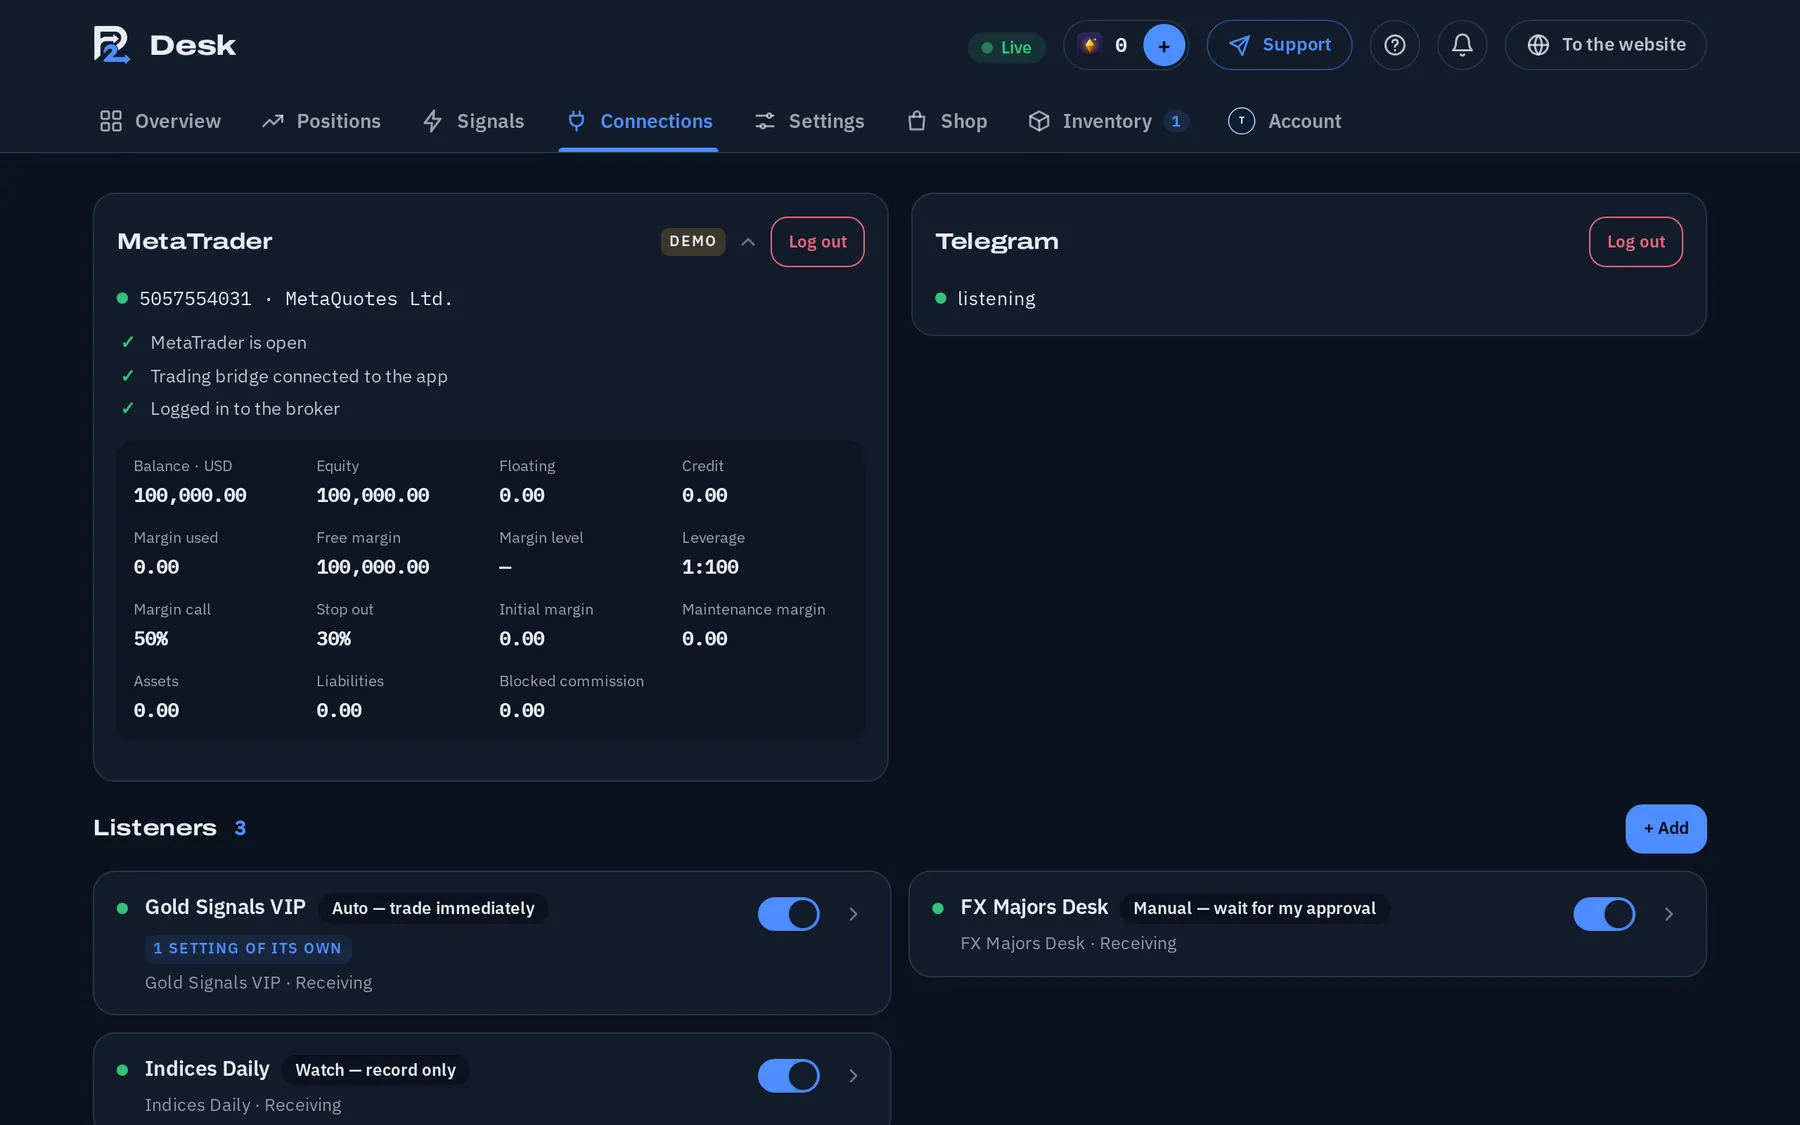This screenshot has height=1125, width=1800.
Task: Toggle the Gold Signals VIP listener switch
Action: (788, 914)
